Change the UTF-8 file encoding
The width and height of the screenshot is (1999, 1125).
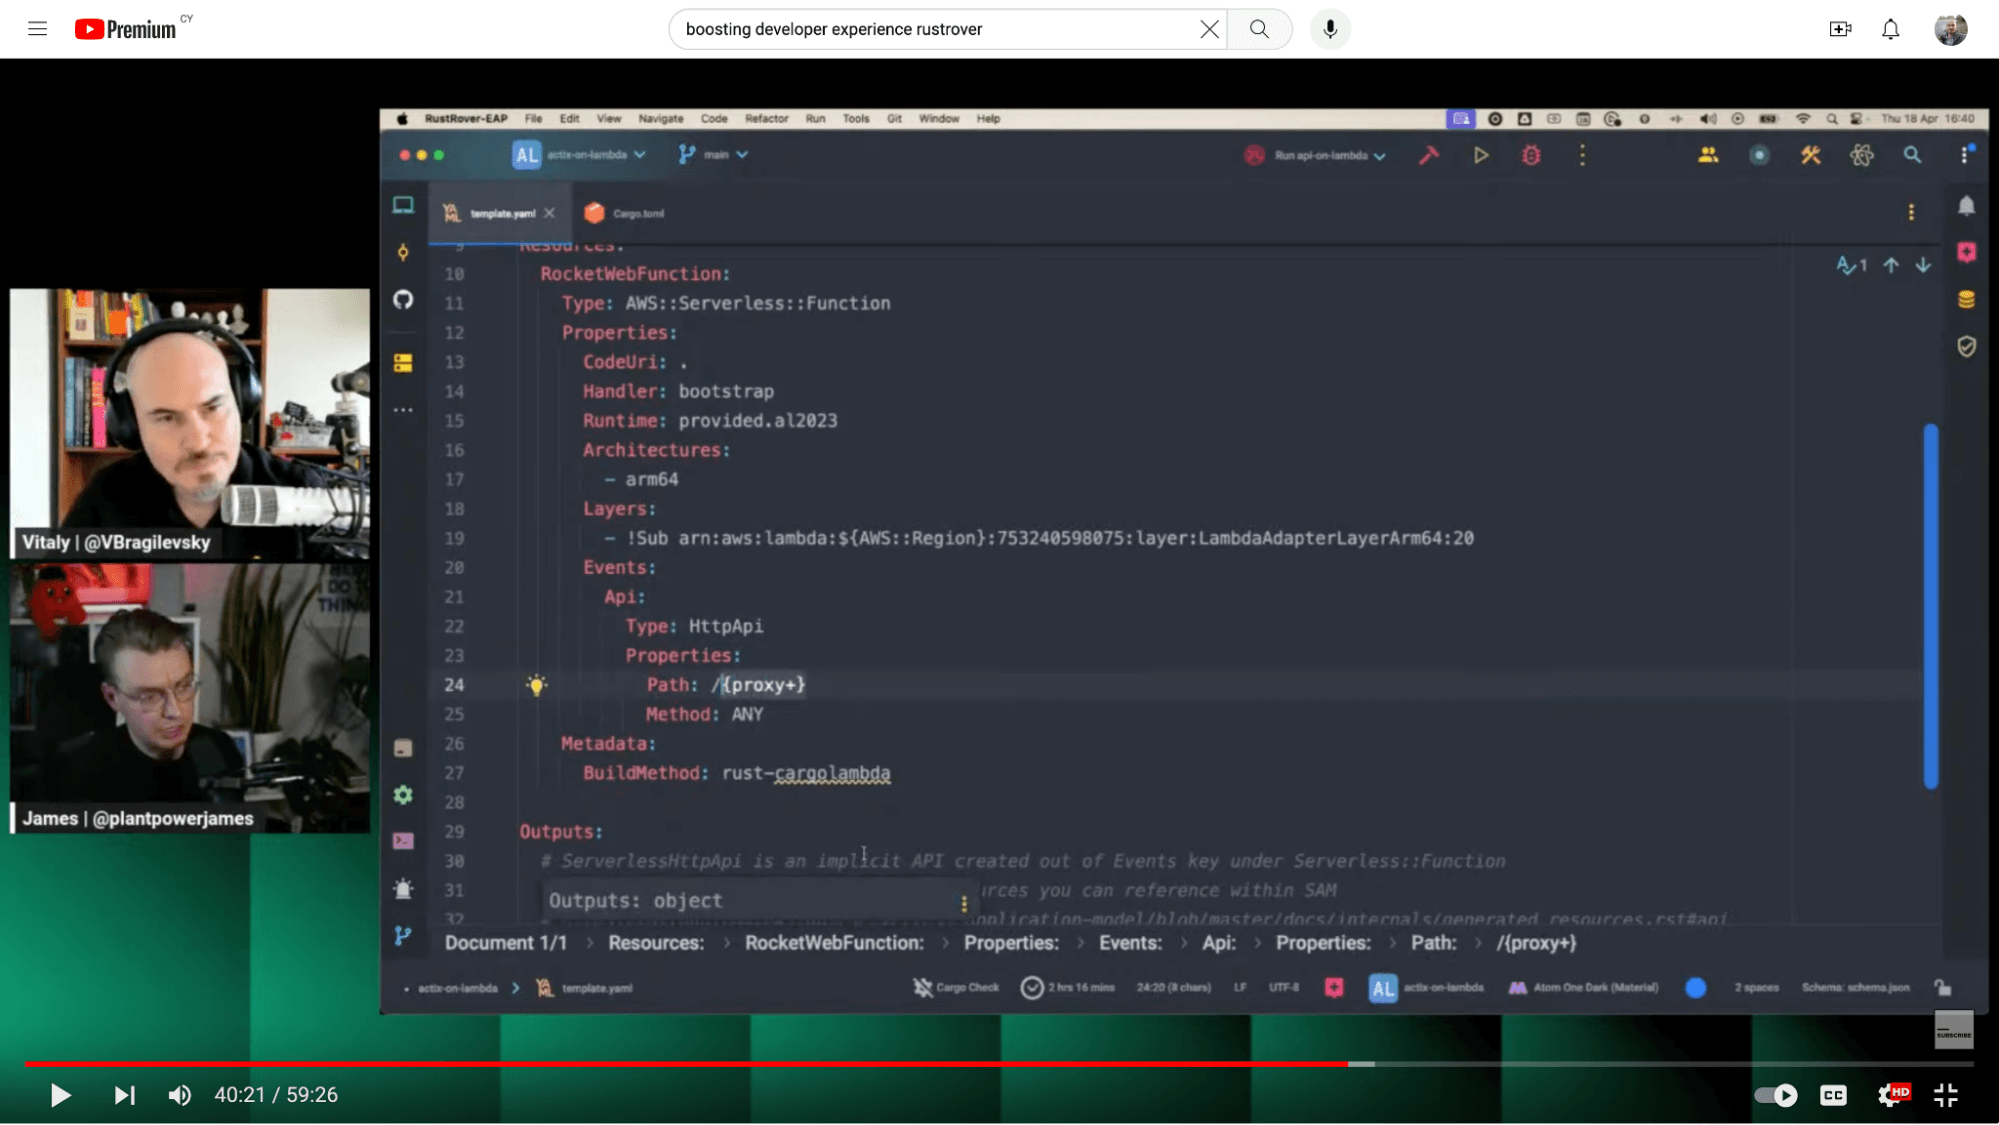[1283, 988]
